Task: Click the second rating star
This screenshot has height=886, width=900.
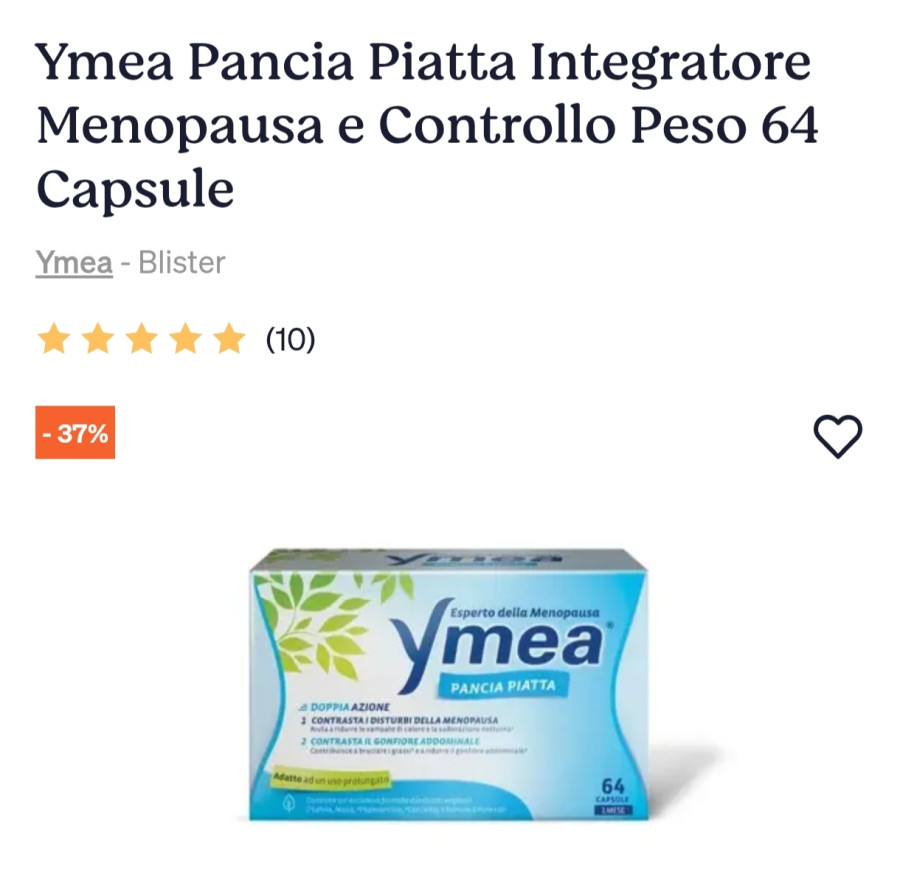Action: click(x=98, y=338)
